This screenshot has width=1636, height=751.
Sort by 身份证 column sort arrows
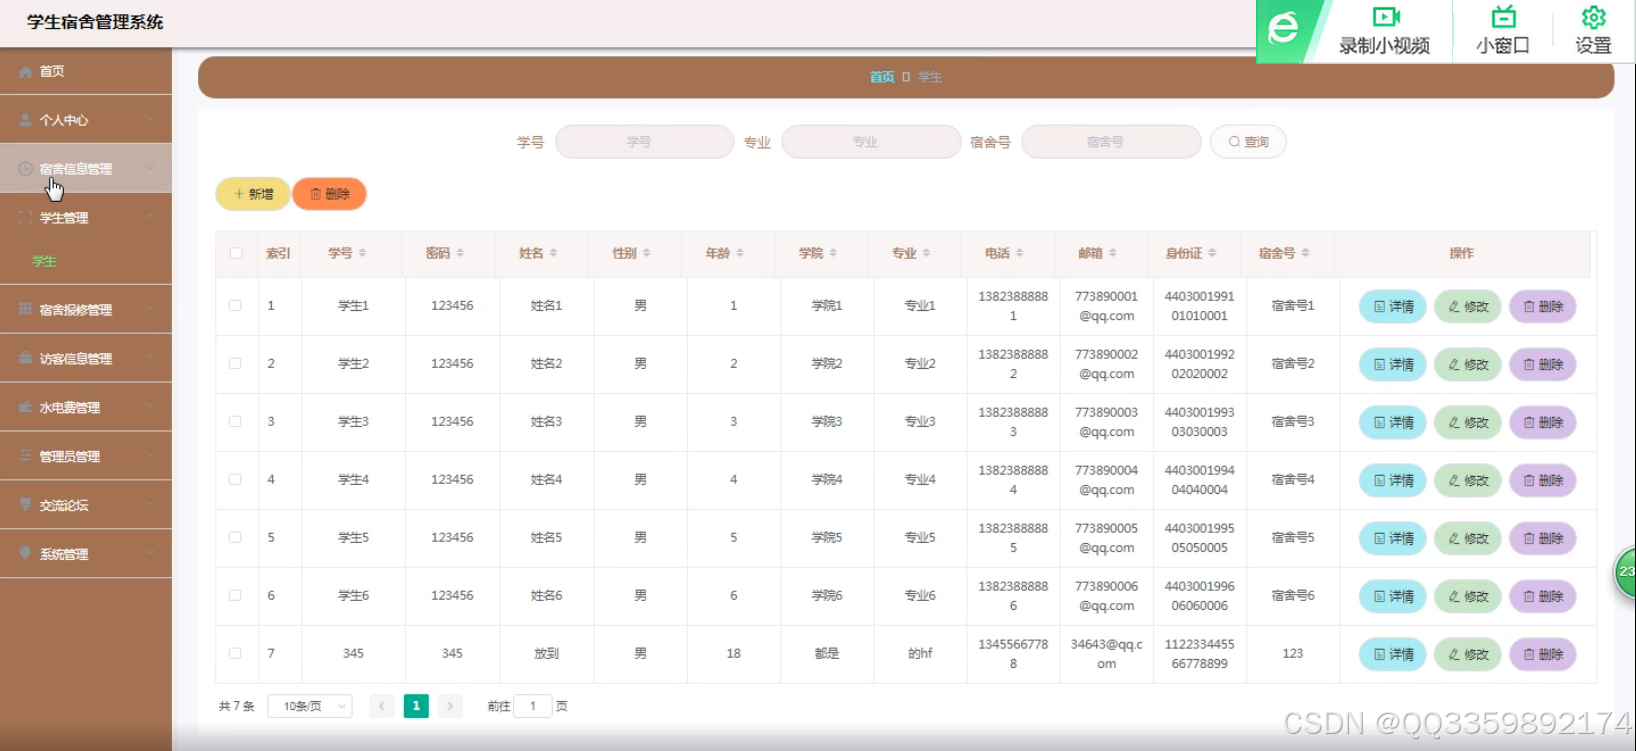tap(1212, 253)
